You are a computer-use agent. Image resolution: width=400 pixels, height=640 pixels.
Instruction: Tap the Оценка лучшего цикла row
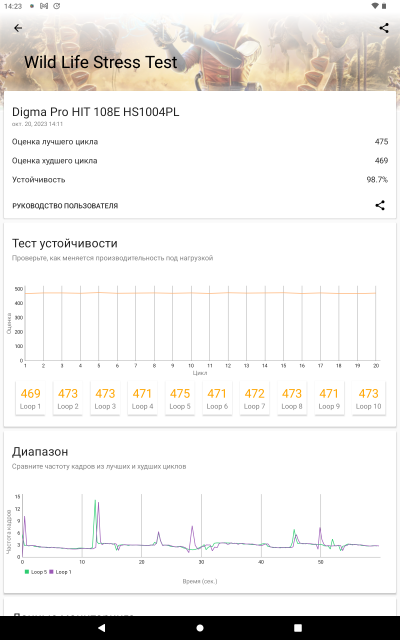[x=200, y=142]
